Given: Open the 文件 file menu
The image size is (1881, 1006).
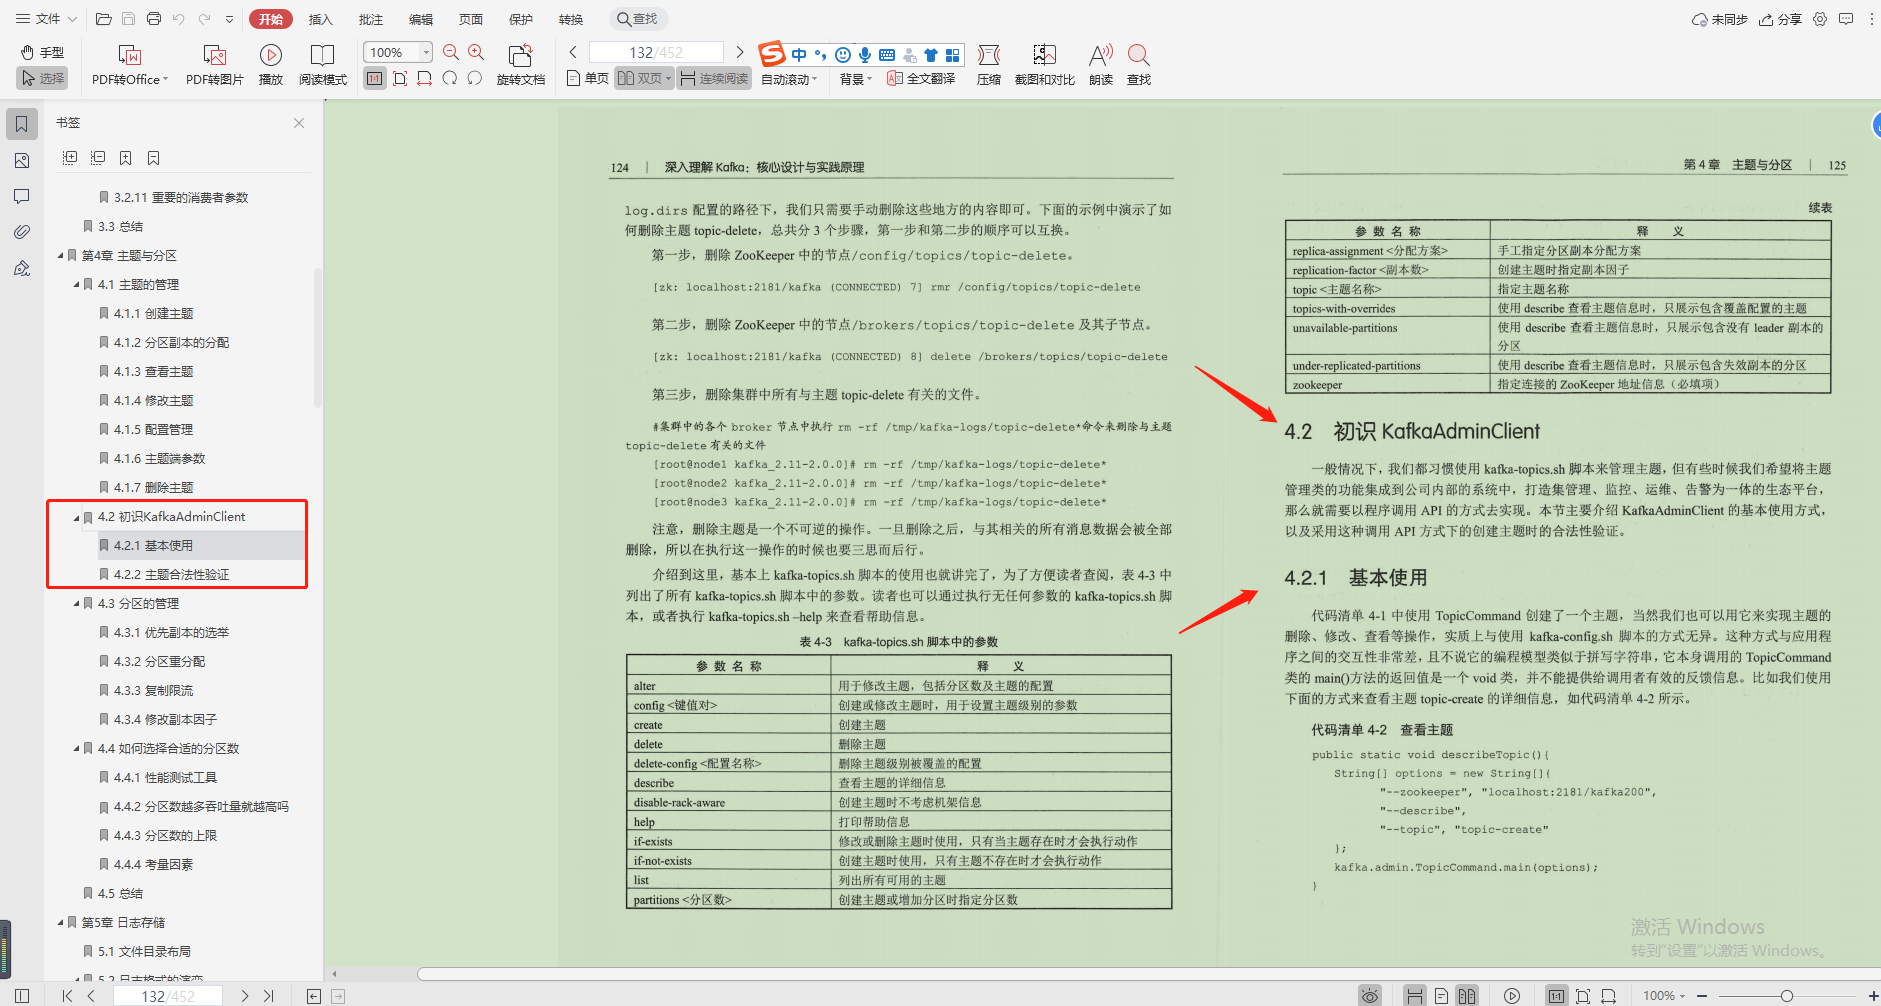Looking at the screenshot, I should pyautogui.click(x=46, y=19).
